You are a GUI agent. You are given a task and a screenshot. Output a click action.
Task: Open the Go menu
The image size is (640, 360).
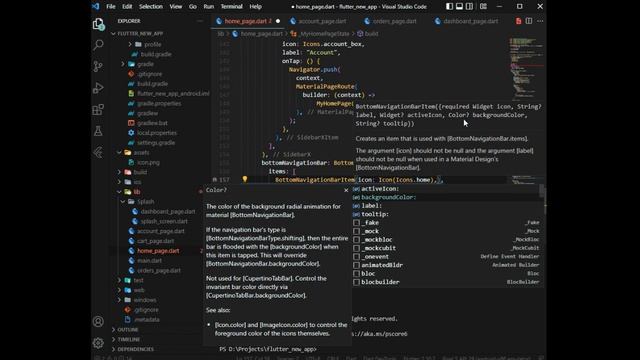tap(193, 7)
